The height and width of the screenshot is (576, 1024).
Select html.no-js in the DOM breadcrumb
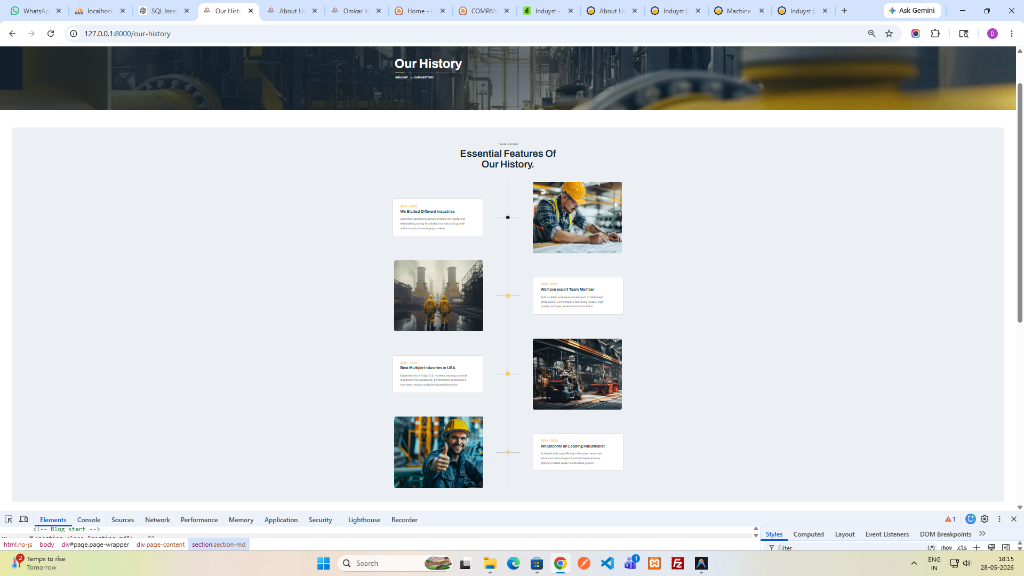click(18, 544)
